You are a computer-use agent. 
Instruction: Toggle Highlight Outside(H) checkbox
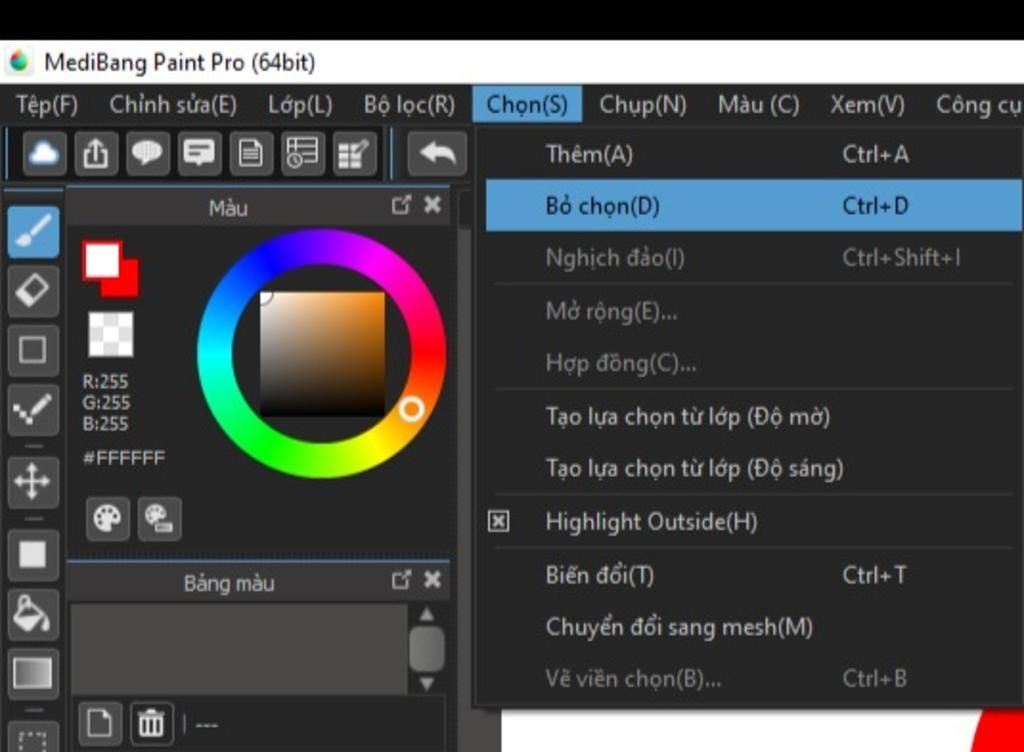point(498,522)
